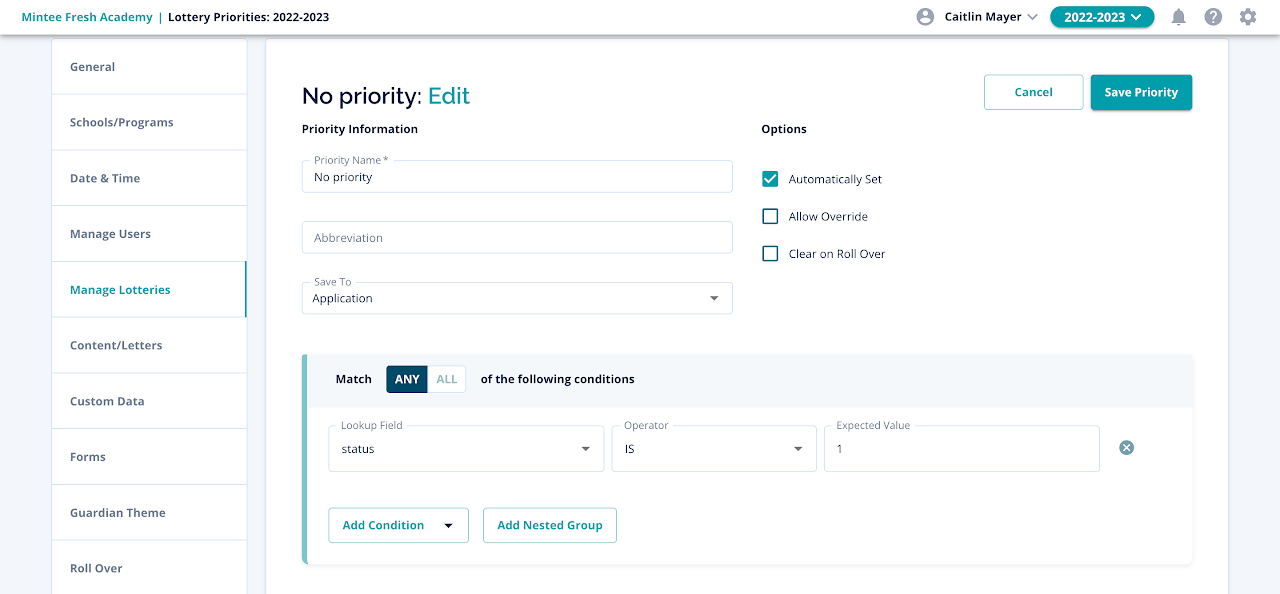Click the Add Nested Group button
The height and width of the screenshot is (594, 1280).
(549, 525)
